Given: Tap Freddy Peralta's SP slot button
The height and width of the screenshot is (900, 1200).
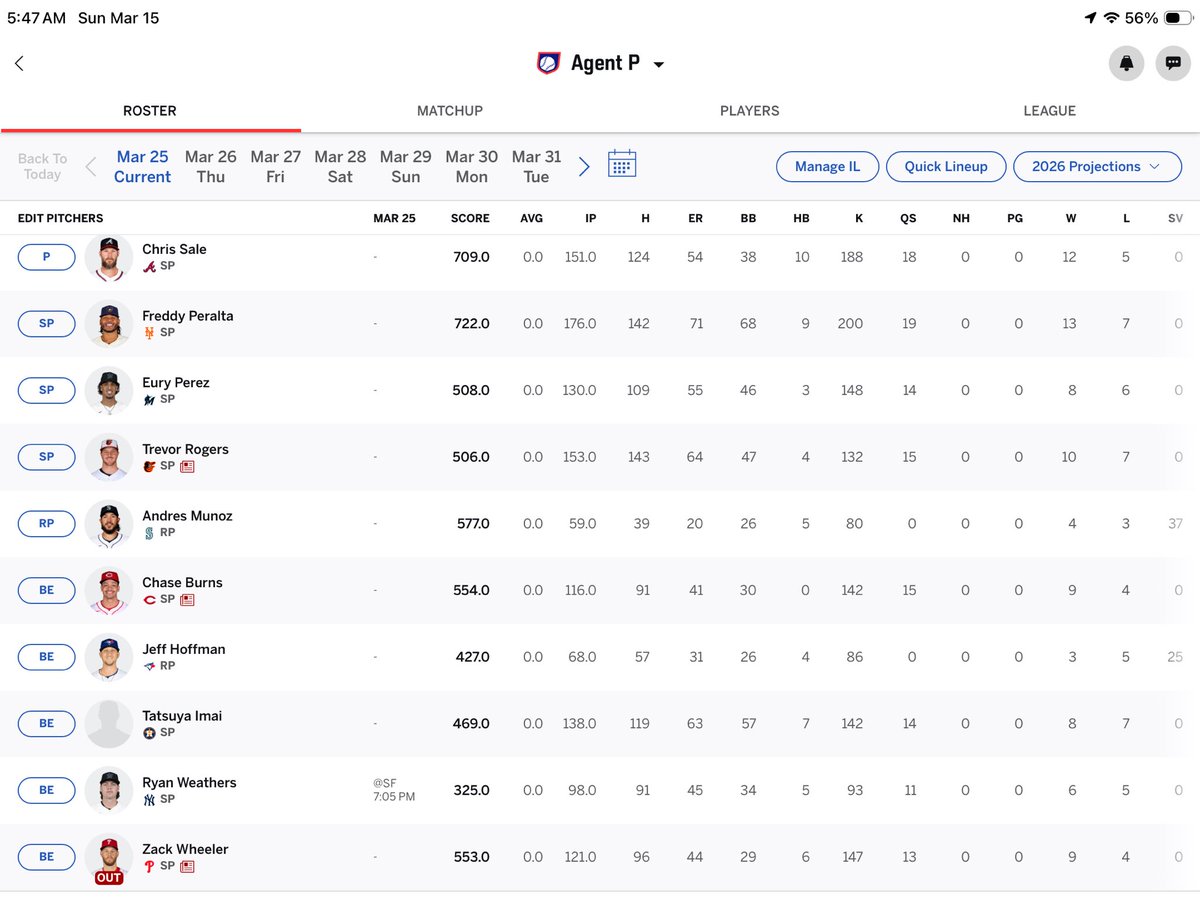Looking at the screenshot, I should (x=46, y=323).
